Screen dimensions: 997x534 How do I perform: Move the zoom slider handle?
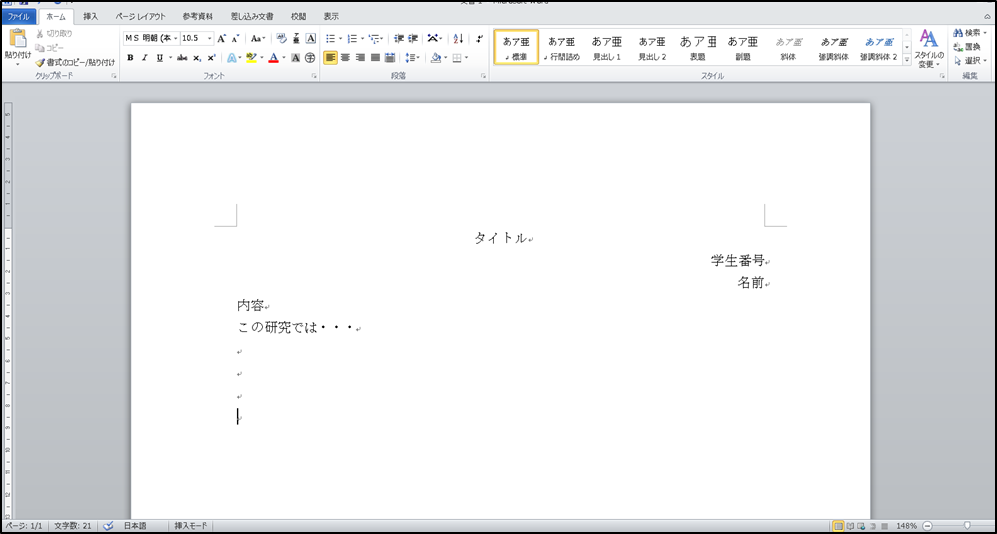[x=967, y=526]
